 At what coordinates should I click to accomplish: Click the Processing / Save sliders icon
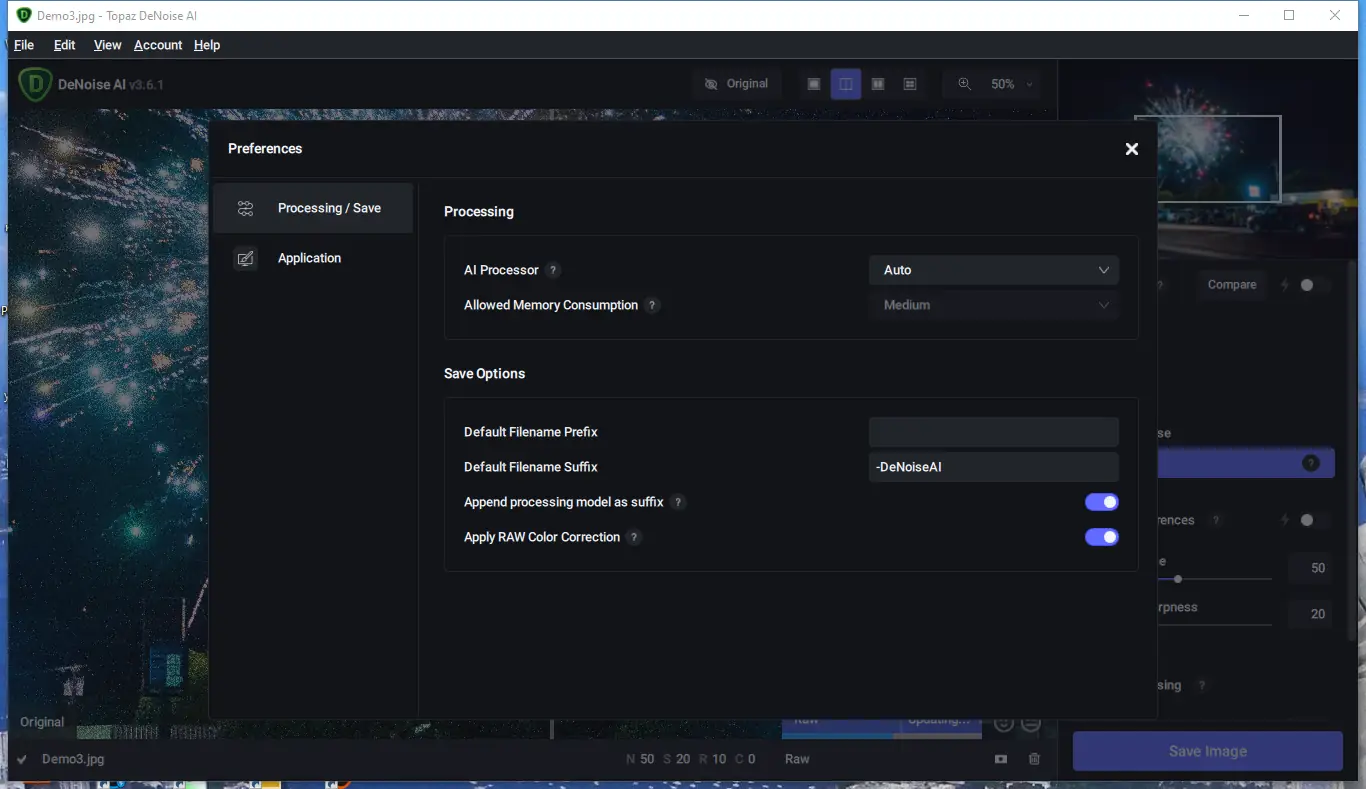245,208
